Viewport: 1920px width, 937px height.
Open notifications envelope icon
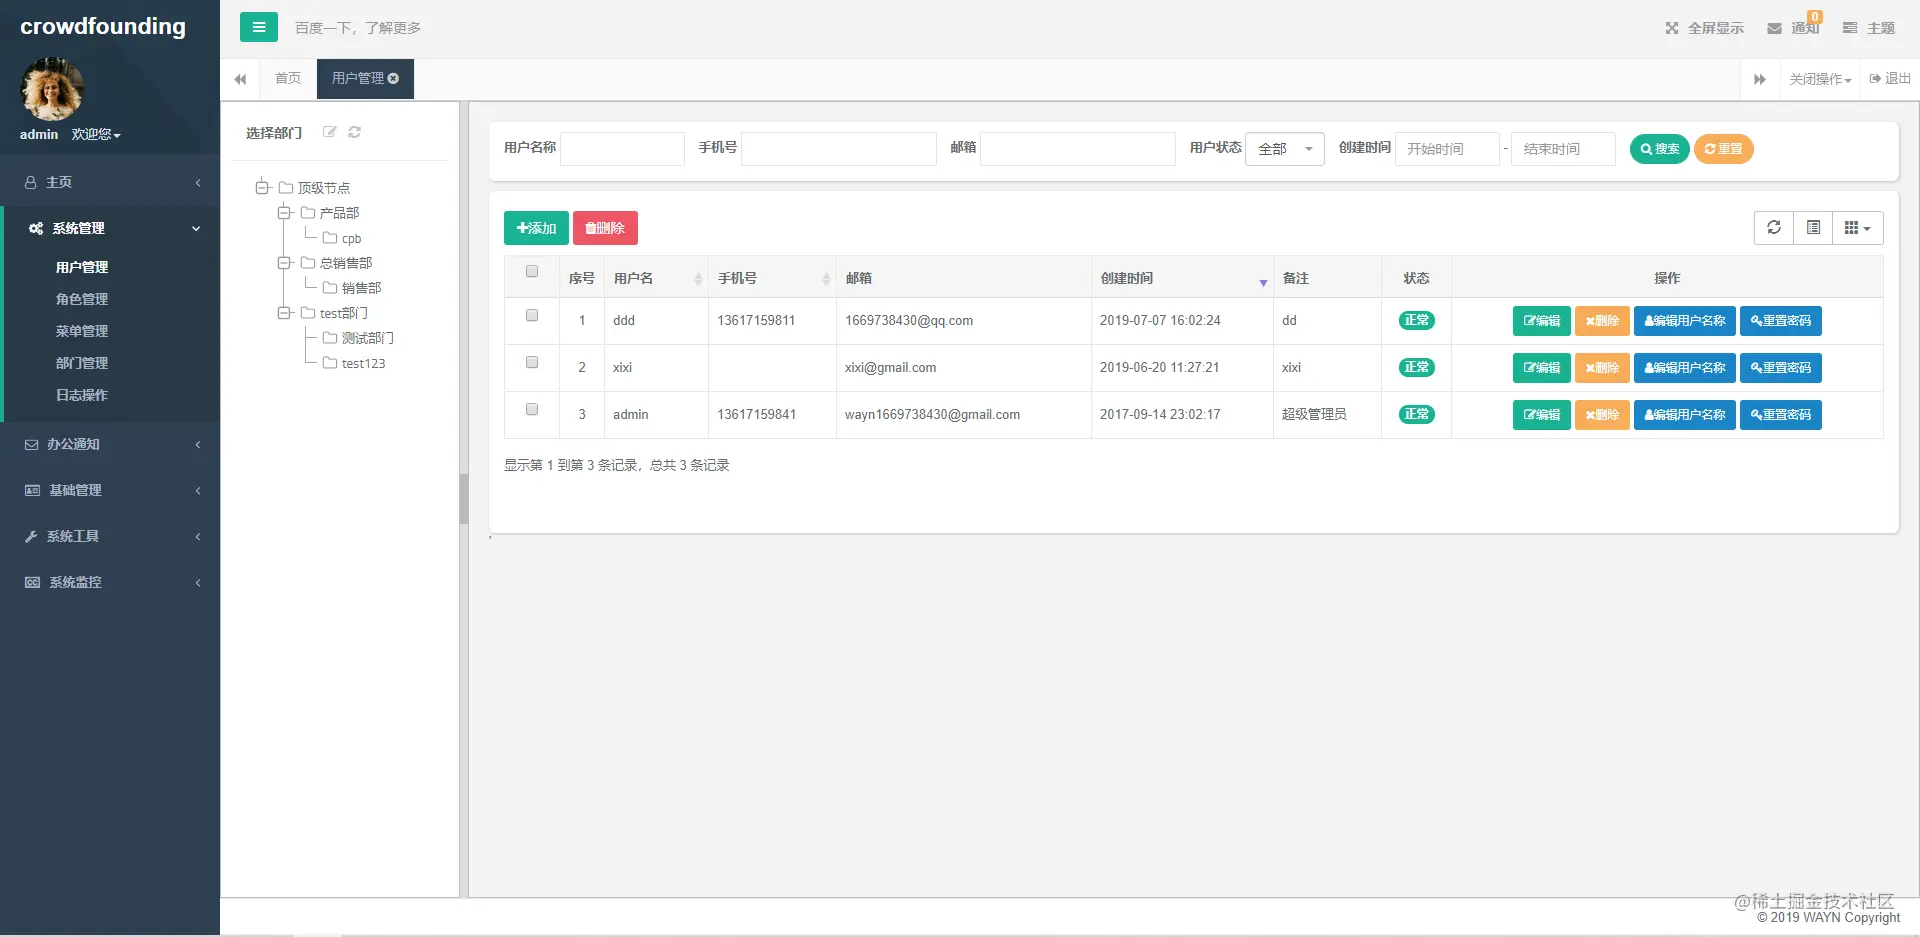pos(1774,28)
